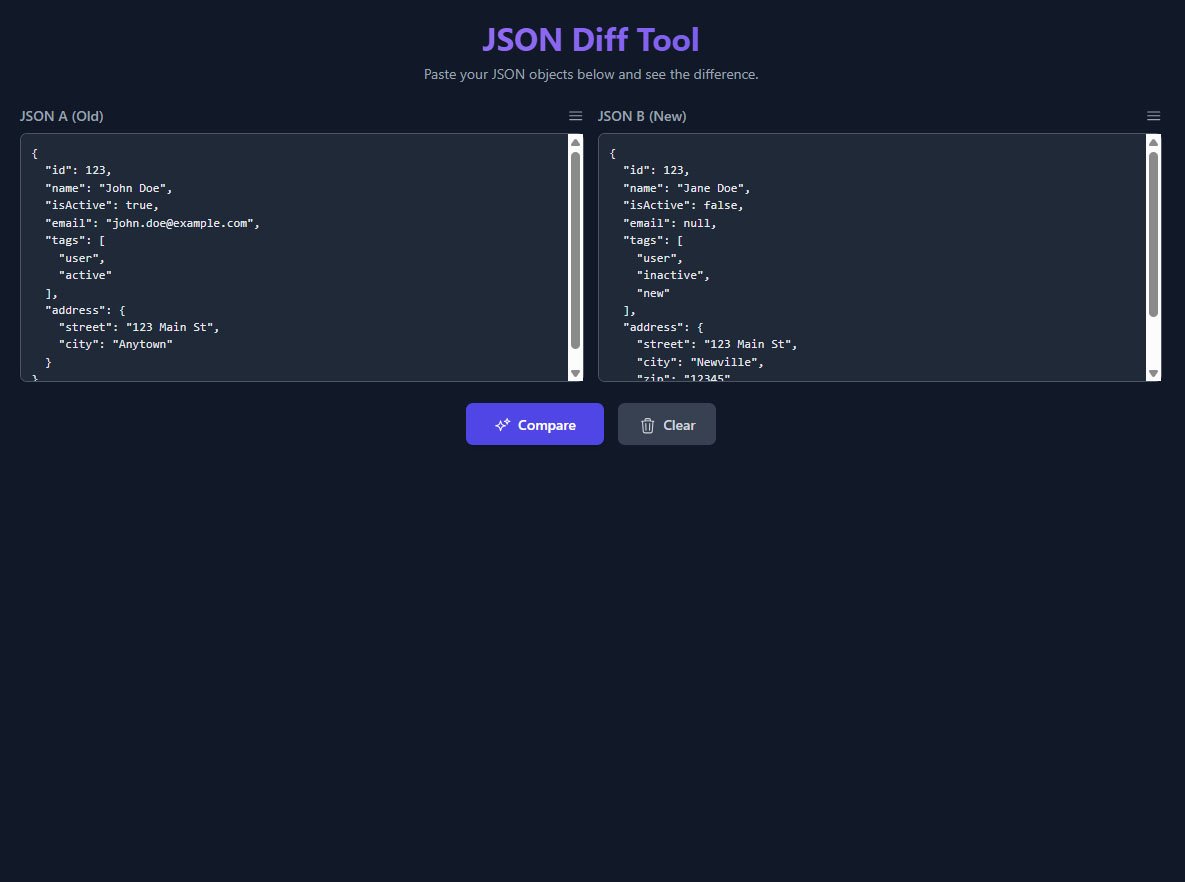Click the JSON A scrollbar down arrow
The height and width of the screenshot is (882, 1185).
[575, 373]
